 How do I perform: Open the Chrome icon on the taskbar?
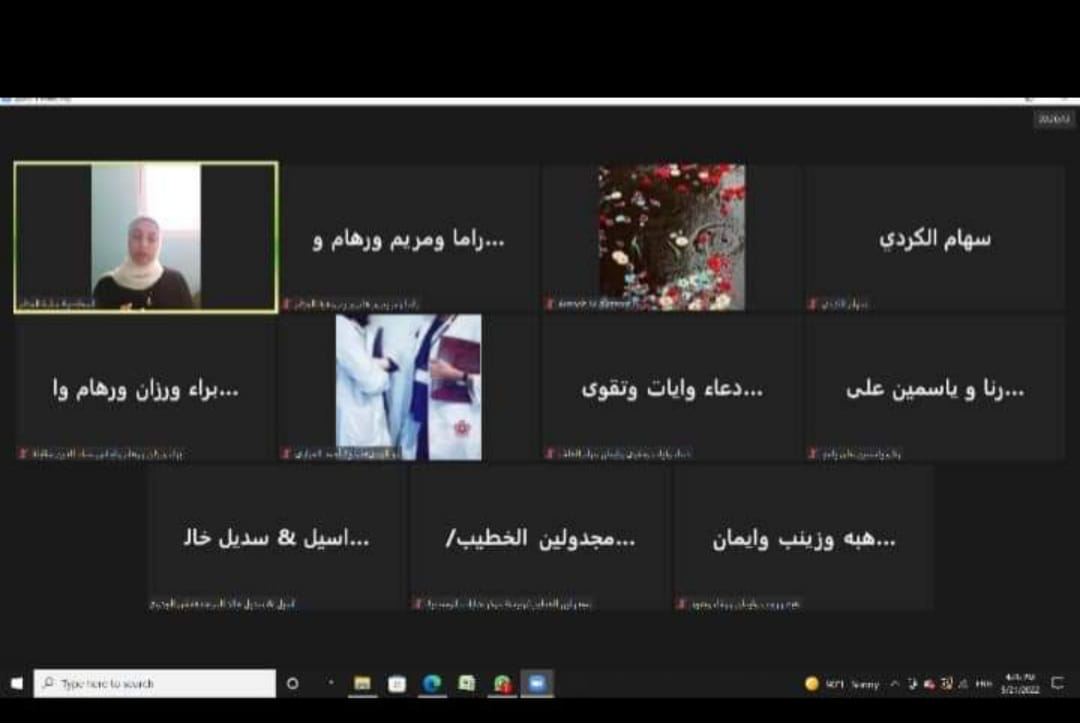(x=502, y=684)
